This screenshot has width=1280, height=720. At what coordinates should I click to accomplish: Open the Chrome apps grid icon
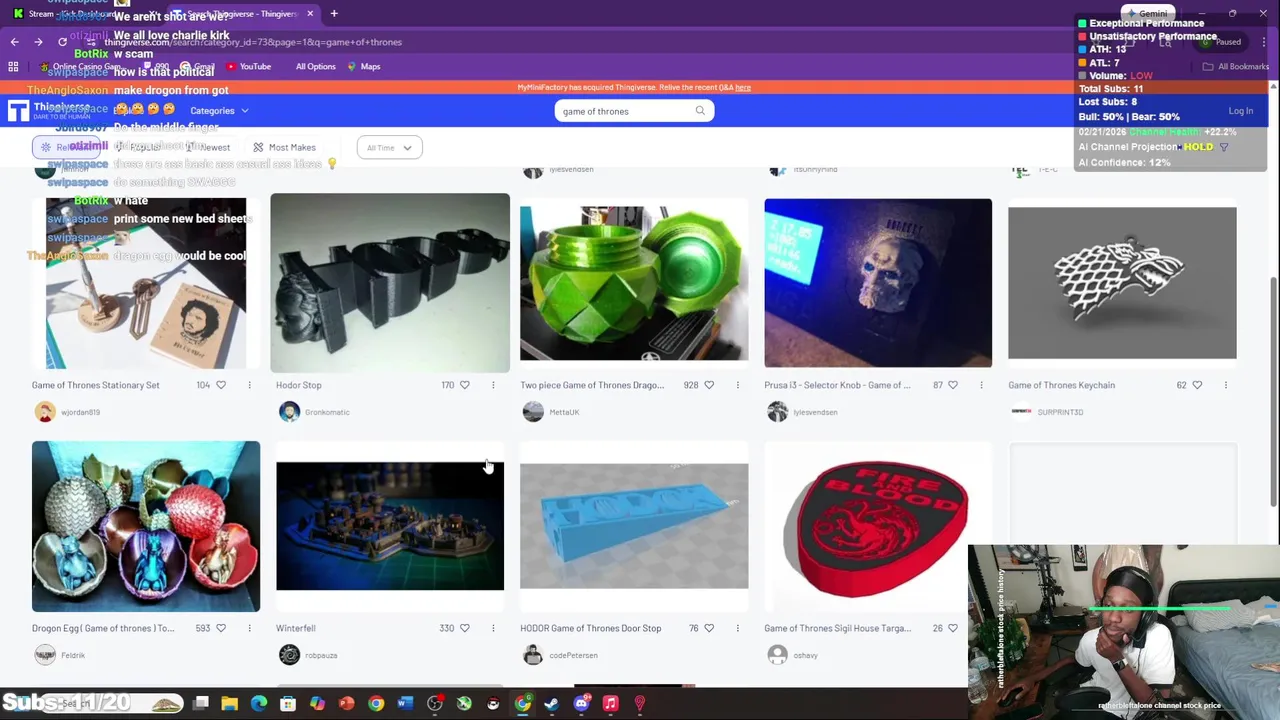(x=13, y=66)
